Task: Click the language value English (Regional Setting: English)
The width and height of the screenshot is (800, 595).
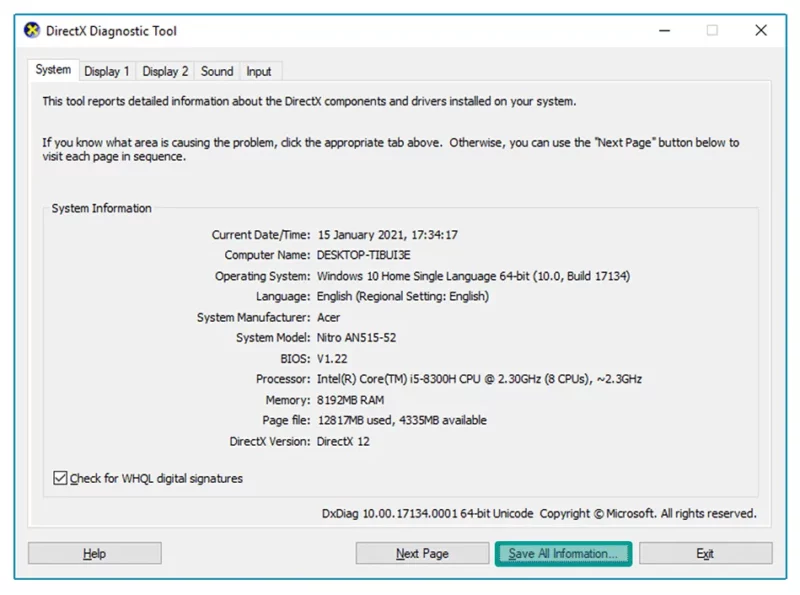Action: point(403,296)
